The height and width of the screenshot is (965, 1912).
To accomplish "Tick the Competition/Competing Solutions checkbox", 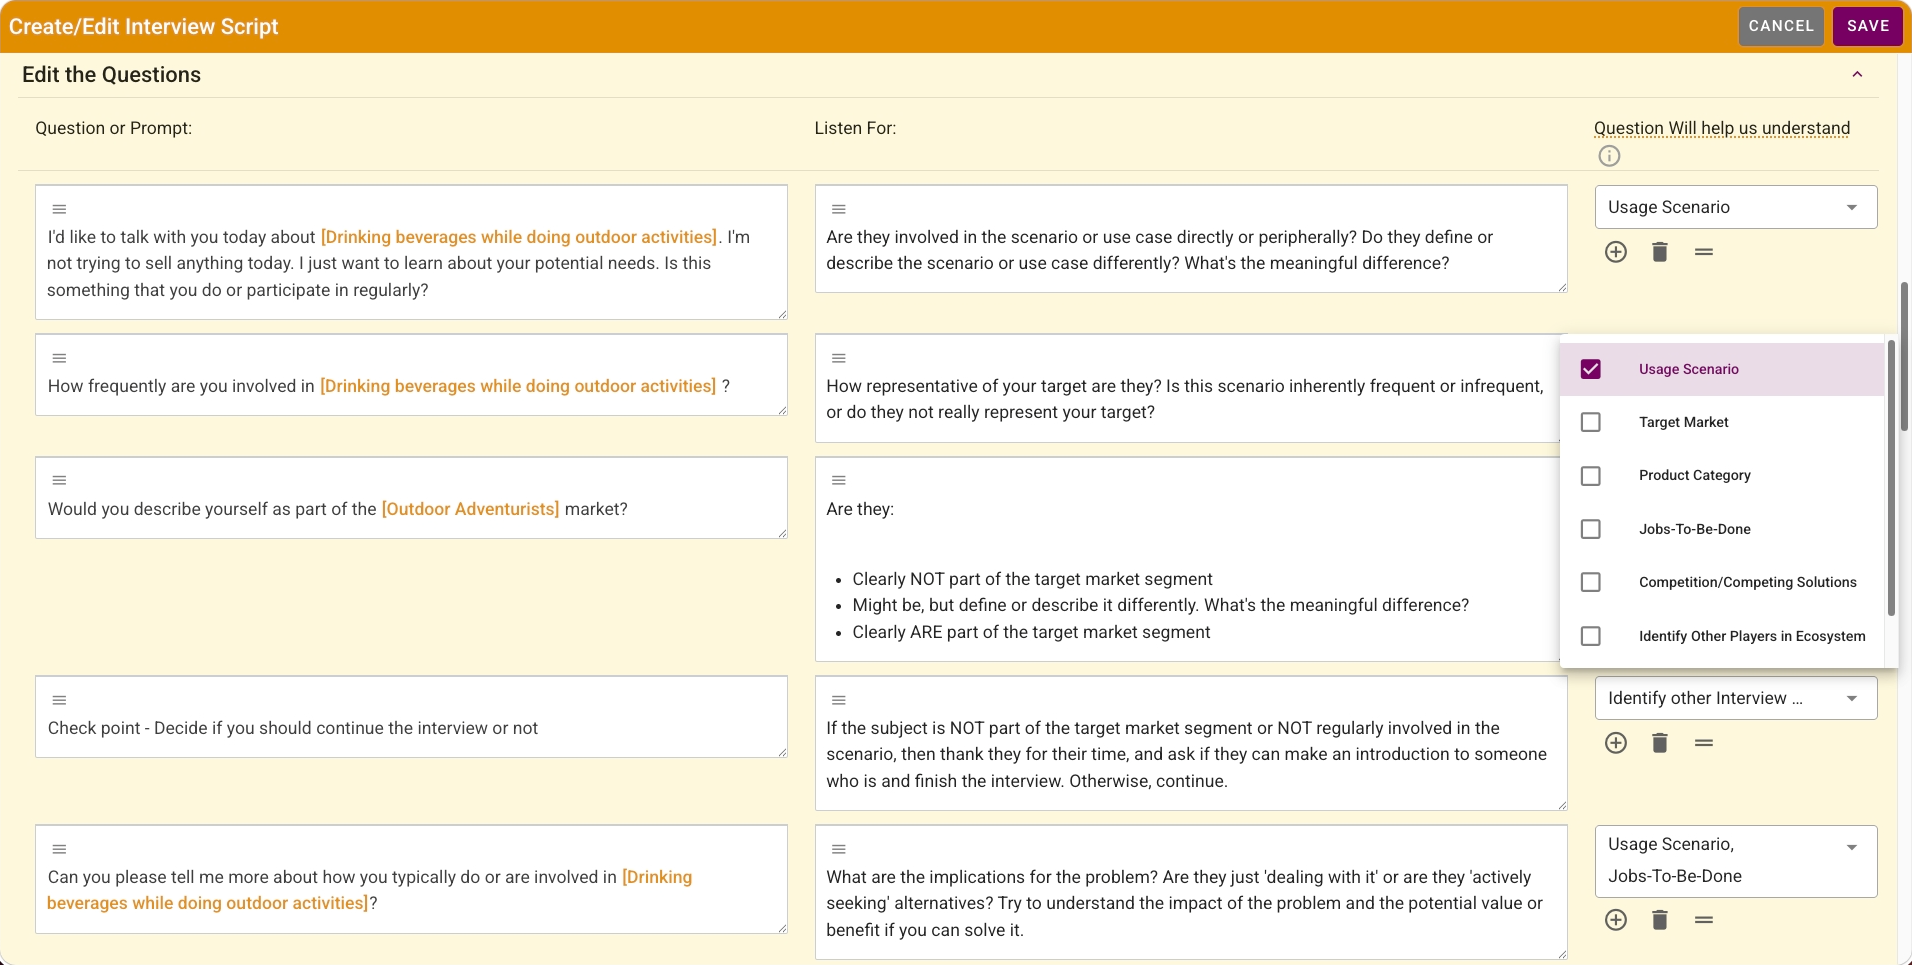I will 1591,582.
